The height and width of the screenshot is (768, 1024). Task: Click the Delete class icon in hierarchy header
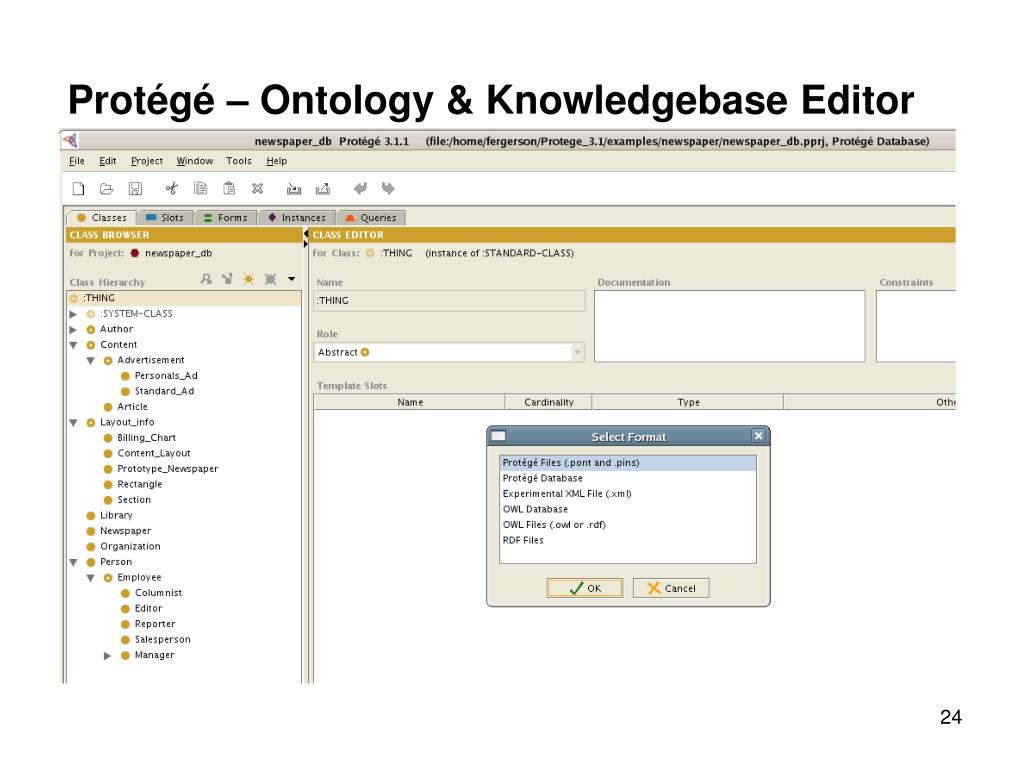point(270,279)
